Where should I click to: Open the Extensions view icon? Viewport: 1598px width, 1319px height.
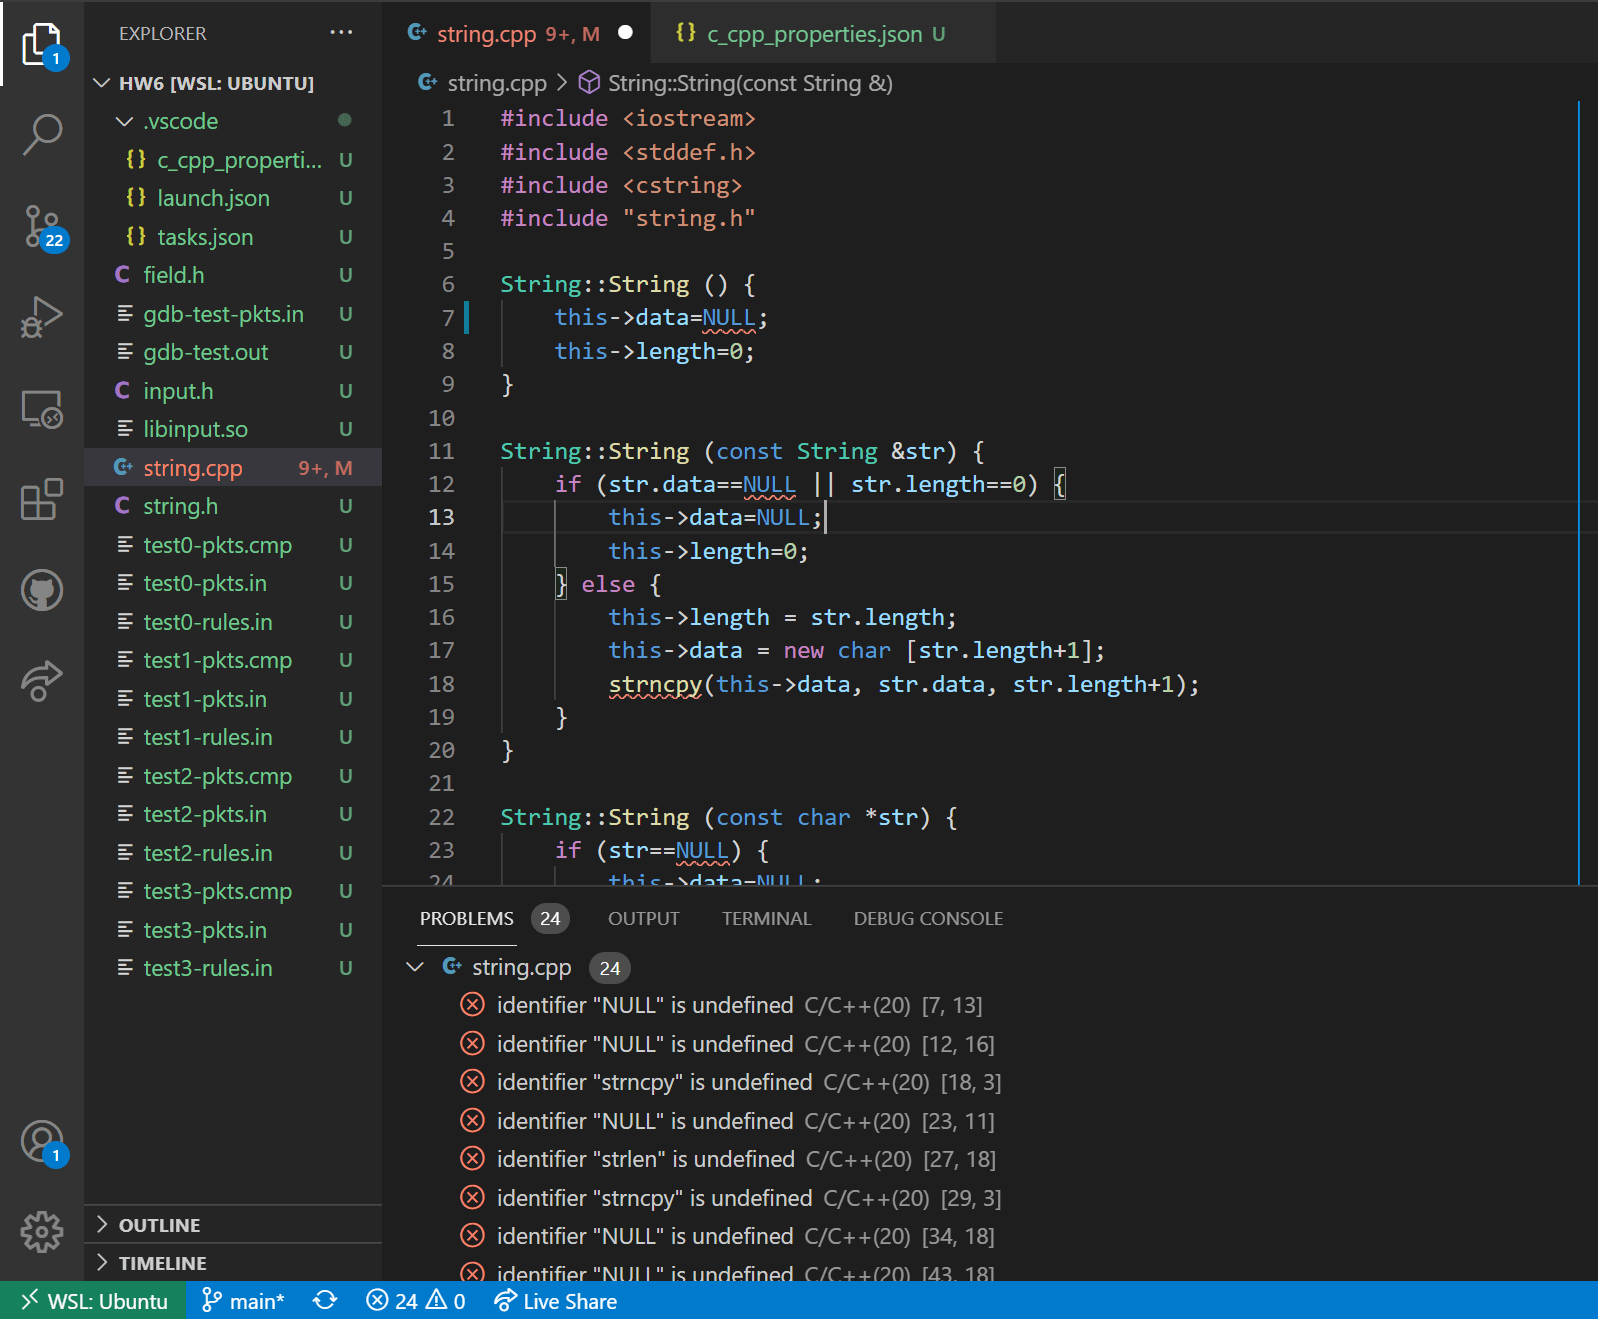tap(42, 499)
